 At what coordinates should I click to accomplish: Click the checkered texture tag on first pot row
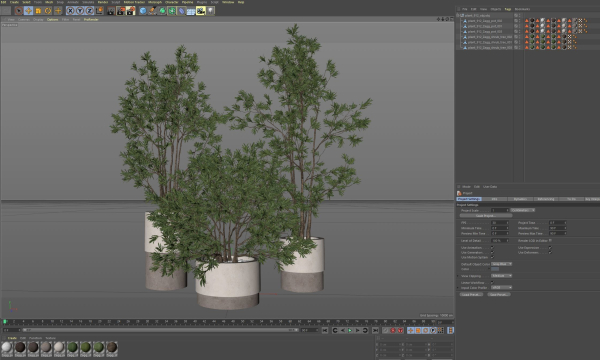coord(580,21)
